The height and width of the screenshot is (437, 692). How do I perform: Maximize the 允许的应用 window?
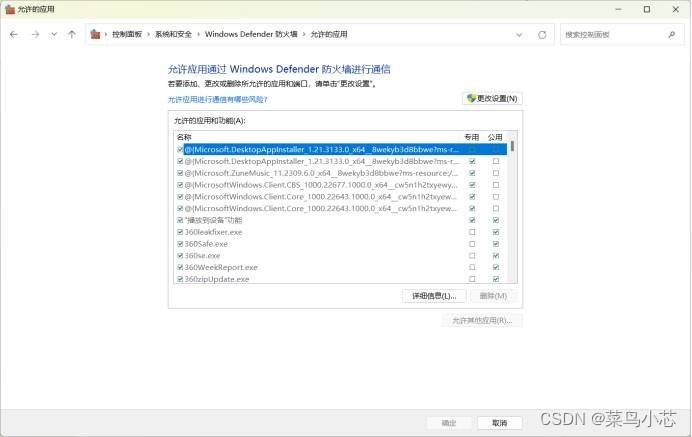tap(647, 9)
